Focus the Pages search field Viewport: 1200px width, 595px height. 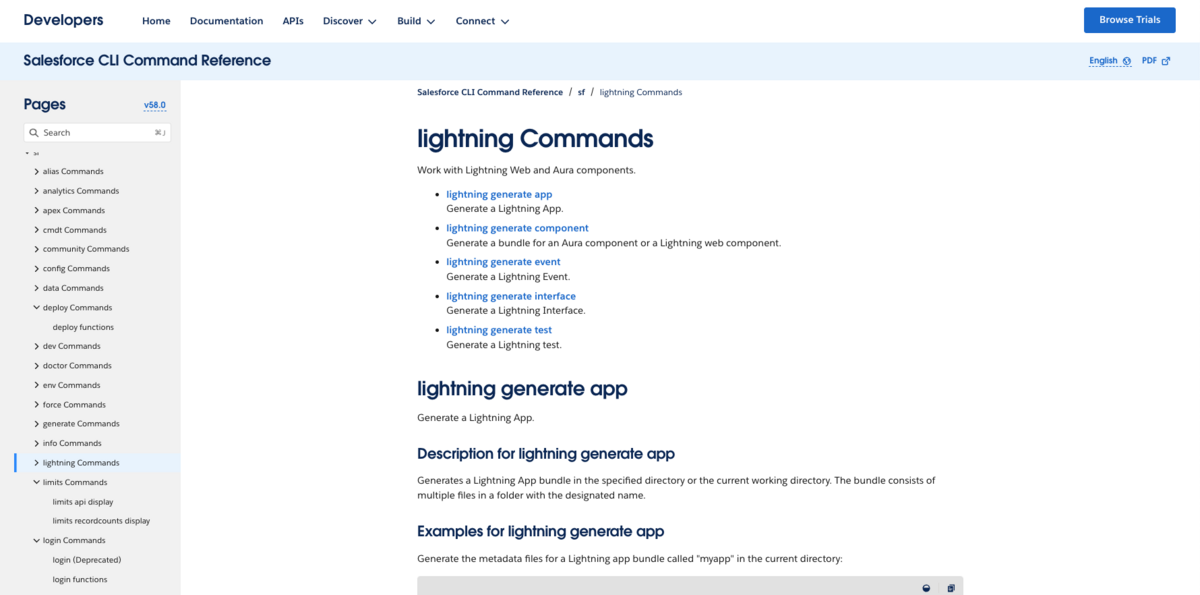(98, 132)
